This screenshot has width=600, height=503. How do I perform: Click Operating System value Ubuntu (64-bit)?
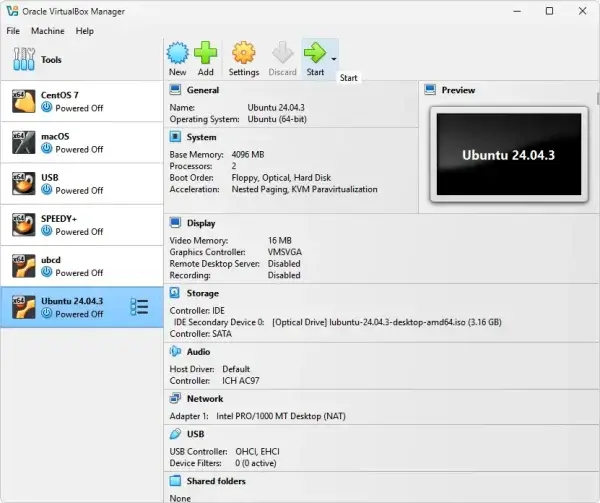(x=277, y=119)
